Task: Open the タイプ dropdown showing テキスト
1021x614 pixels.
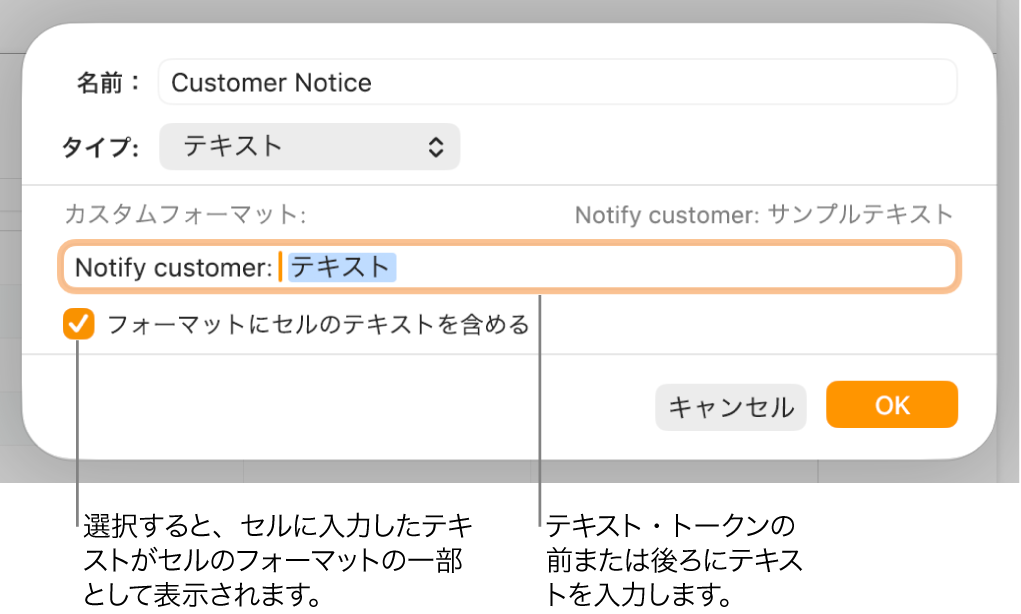Action: [309, 147]
